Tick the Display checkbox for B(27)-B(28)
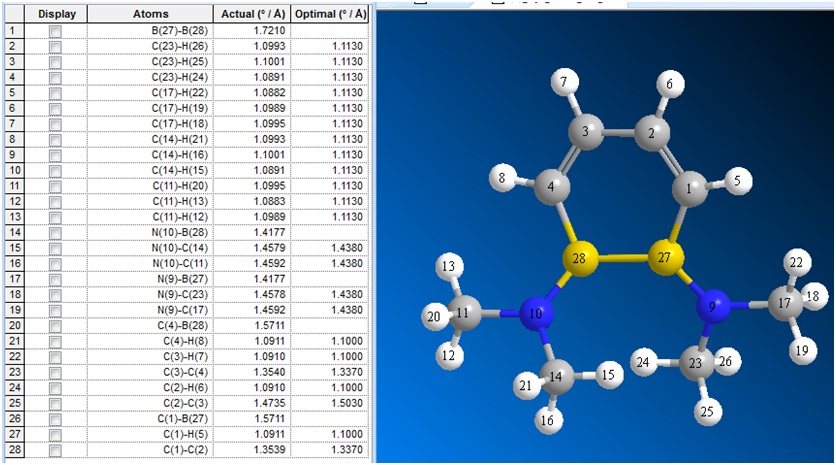Image resolution: width=836 pixels, height=465 pixels. coord(55,32)
